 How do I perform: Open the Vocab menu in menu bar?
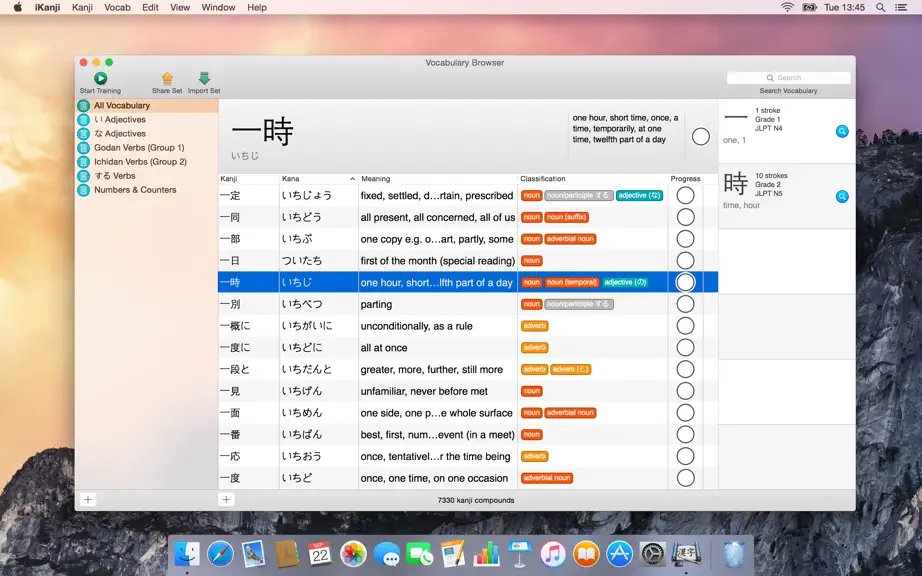[117, 8]
